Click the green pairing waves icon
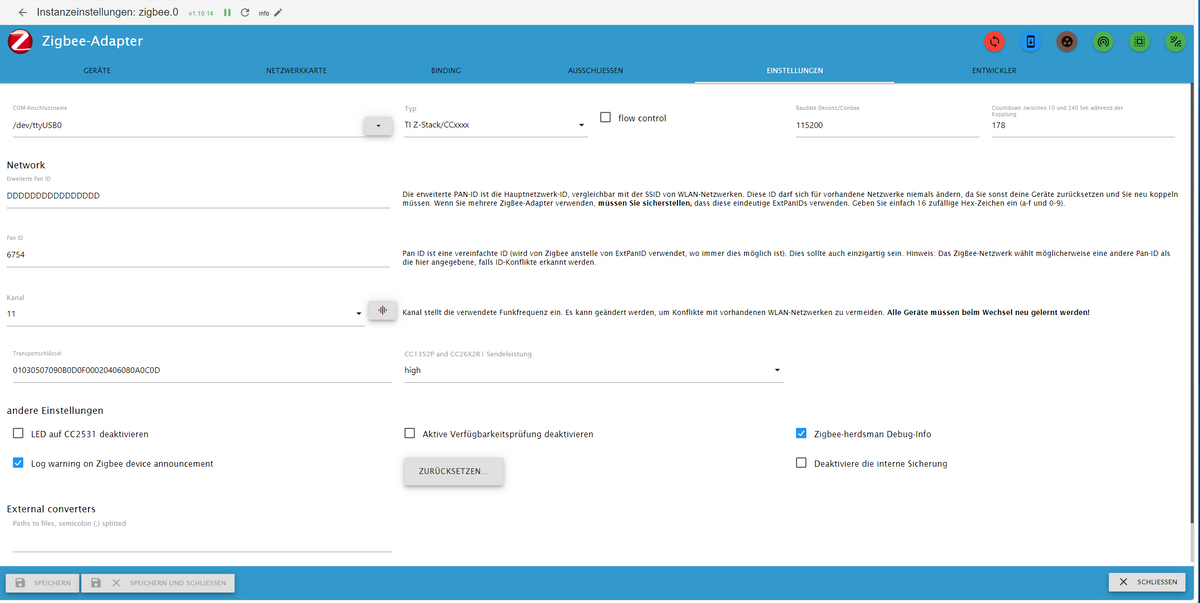 1174,42
